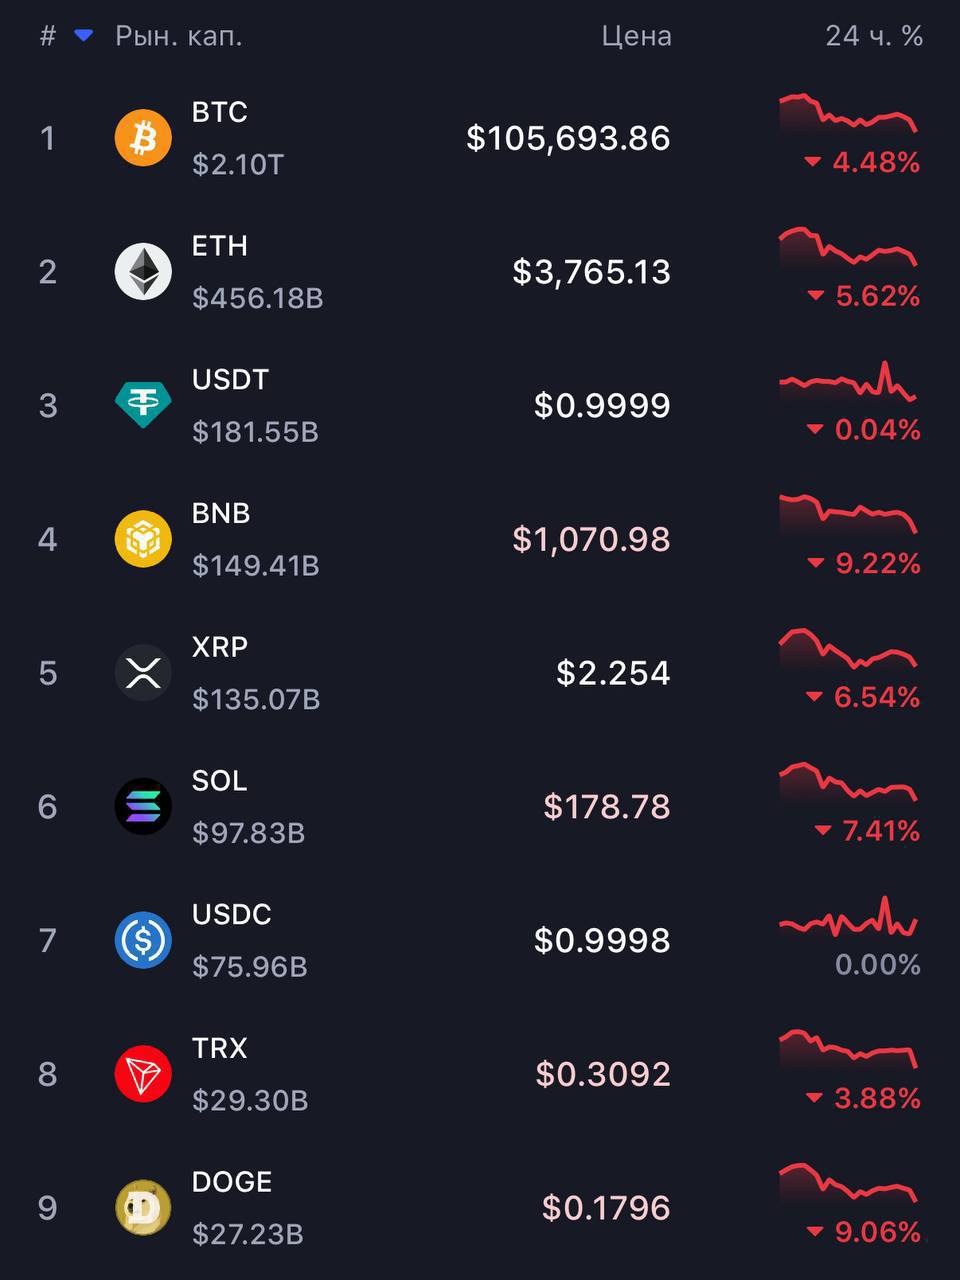Click the XRP black X icon
960x1280 pixels.
pos(143,673)
